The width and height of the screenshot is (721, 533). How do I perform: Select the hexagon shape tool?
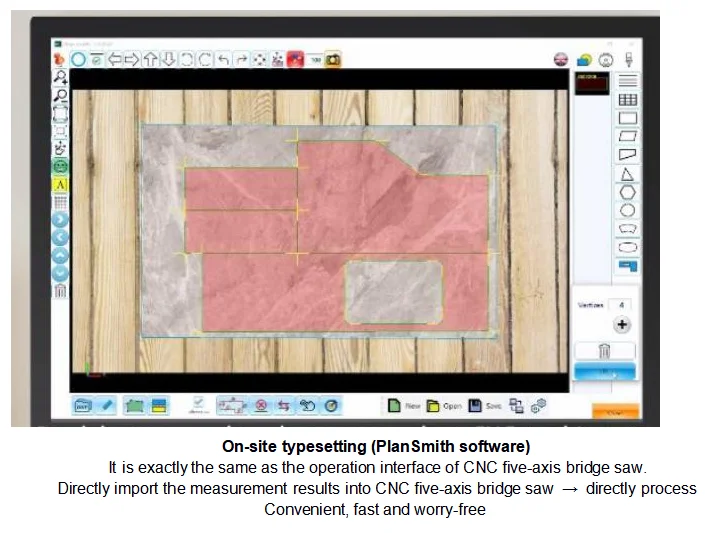[627, 192]
